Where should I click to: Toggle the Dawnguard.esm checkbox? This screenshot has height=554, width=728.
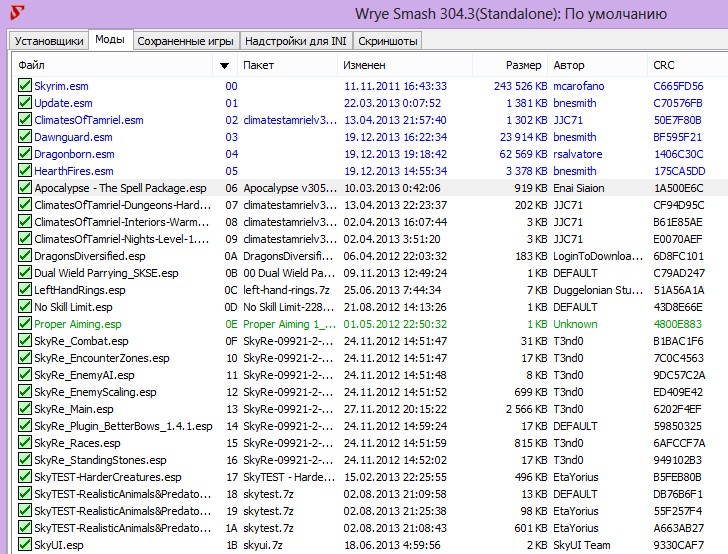[25, 137]
